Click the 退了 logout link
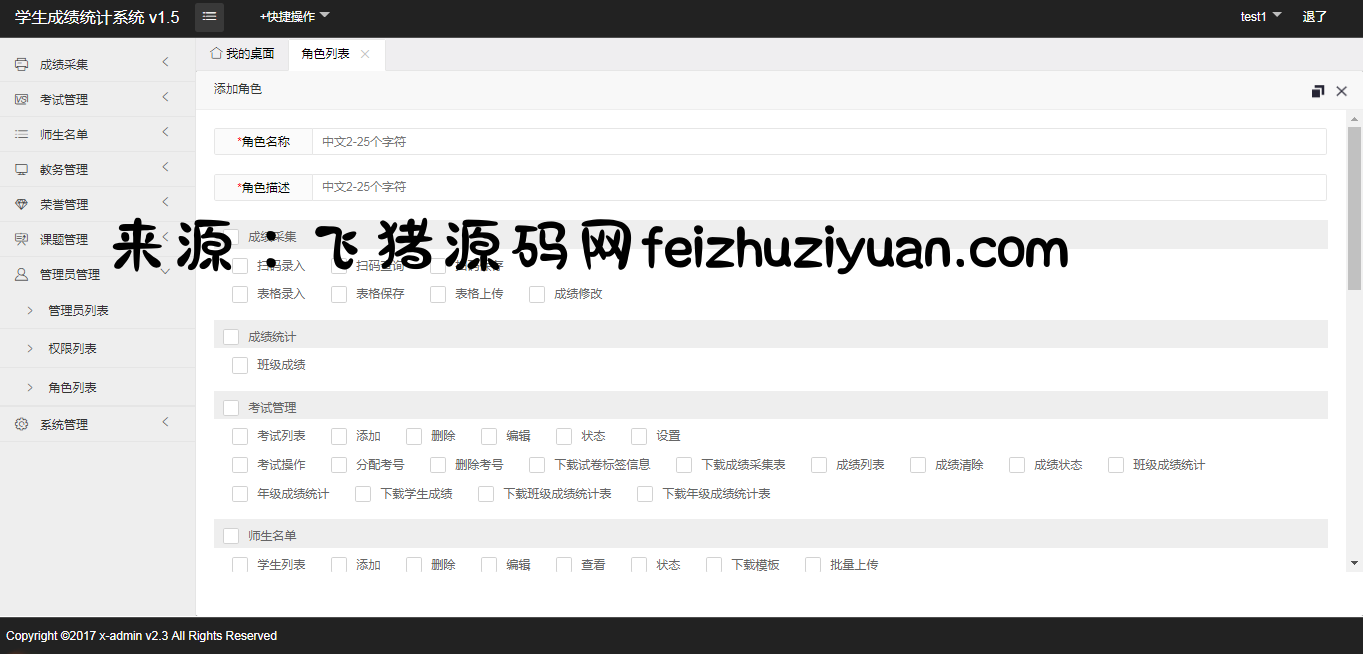The width and height of the screenshot is (1363, 654). click(x=1314, y=16)
